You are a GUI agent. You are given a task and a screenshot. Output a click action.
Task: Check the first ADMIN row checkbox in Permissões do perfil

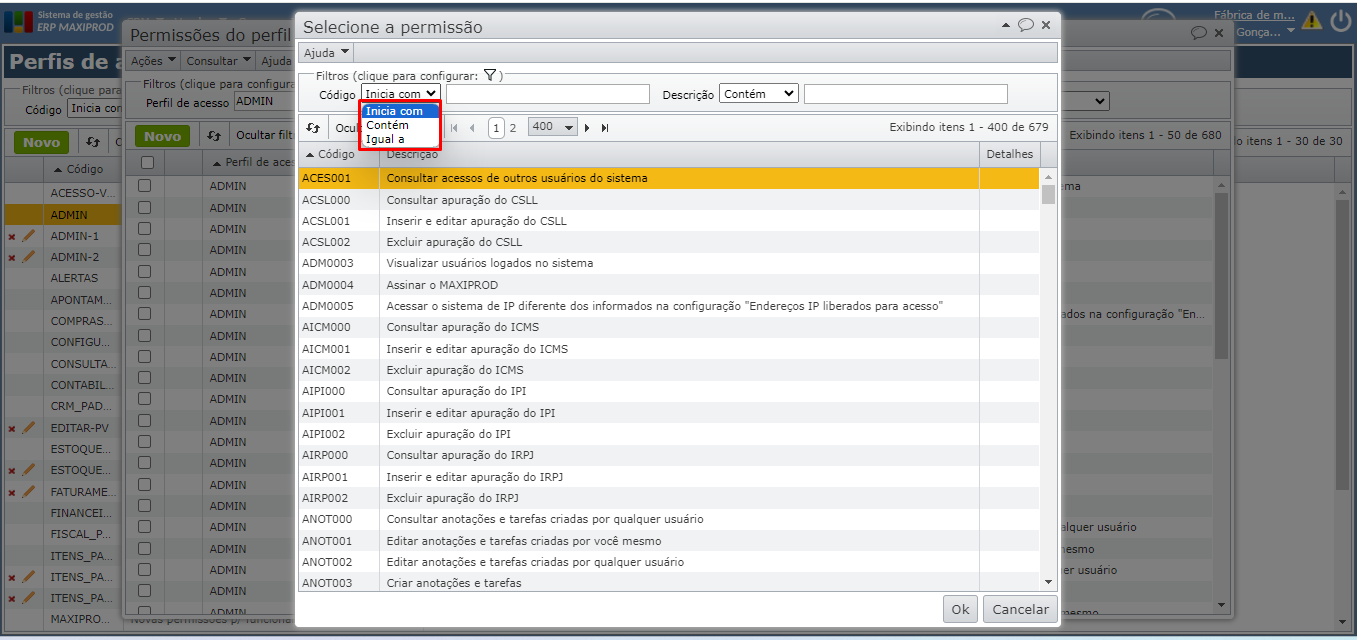(145, 186)
